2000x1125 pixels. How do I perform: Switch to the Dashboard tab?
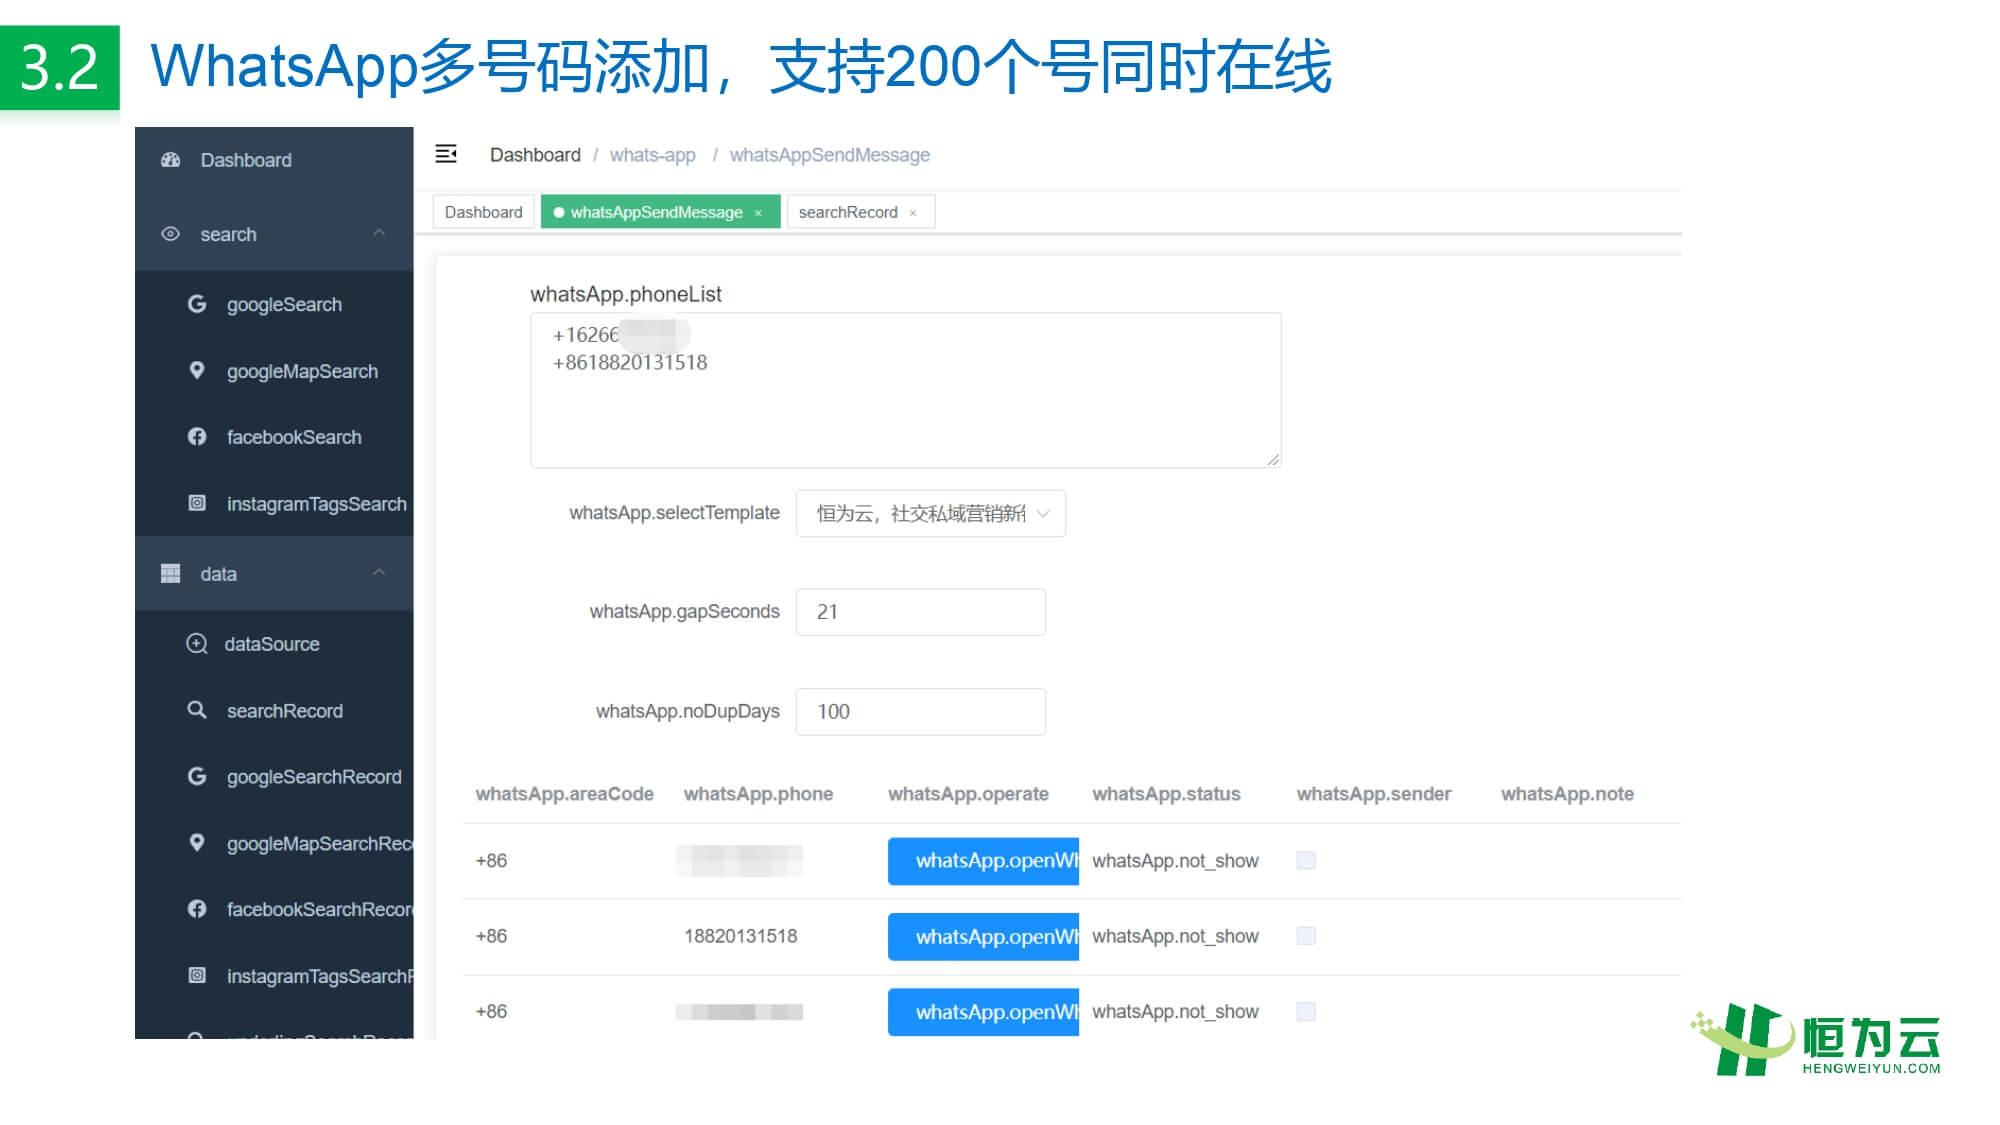484,212
